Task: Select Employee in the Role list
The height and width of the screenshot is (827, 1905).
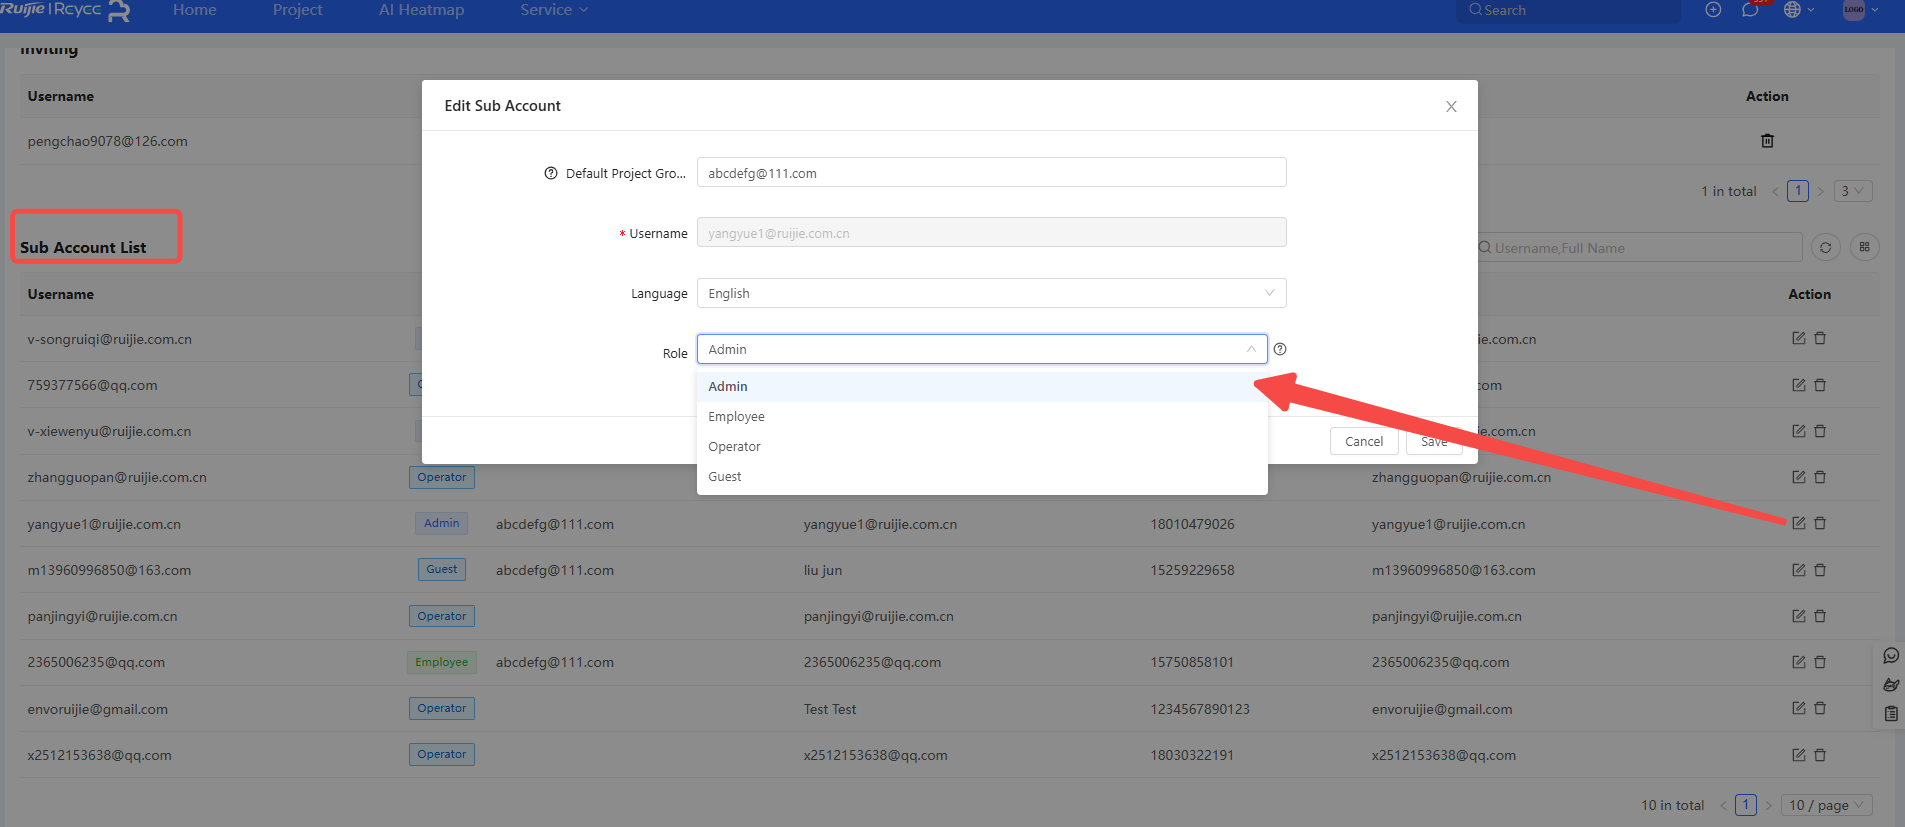Action: coord(982,416)
